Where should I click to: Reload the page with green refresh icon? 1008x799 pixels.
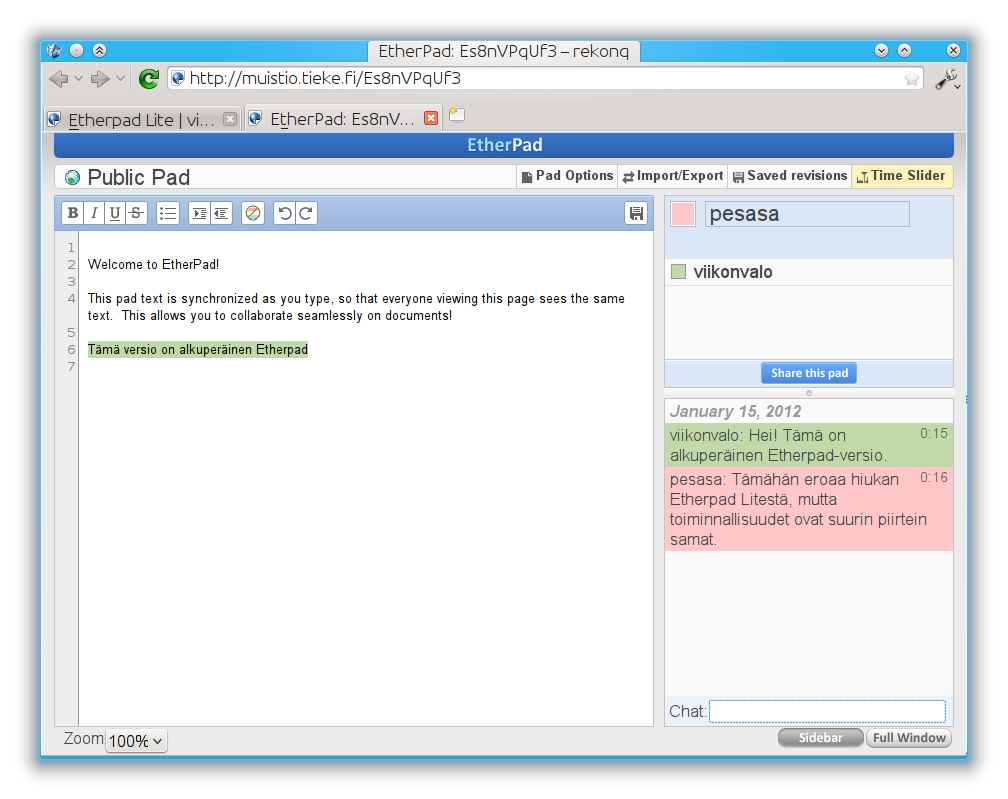(149, 79)
